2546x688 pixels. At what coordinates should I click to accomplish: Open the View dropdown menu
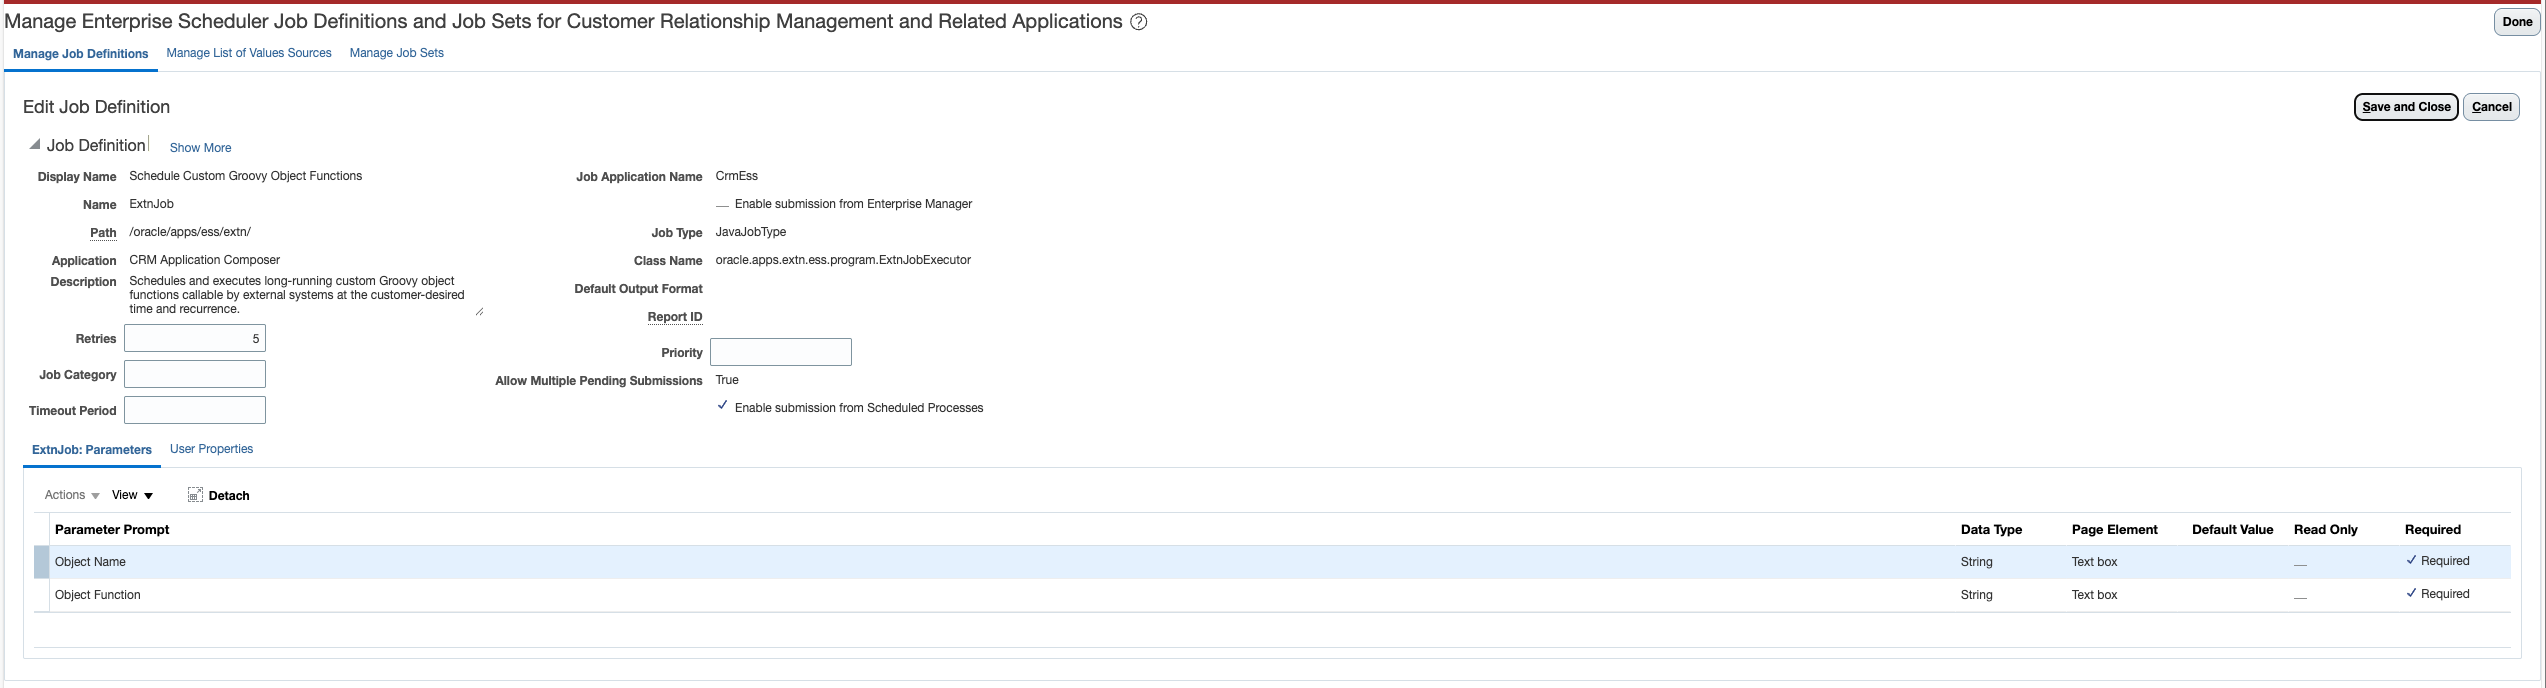pyautogui.click(x=132, y=495)
